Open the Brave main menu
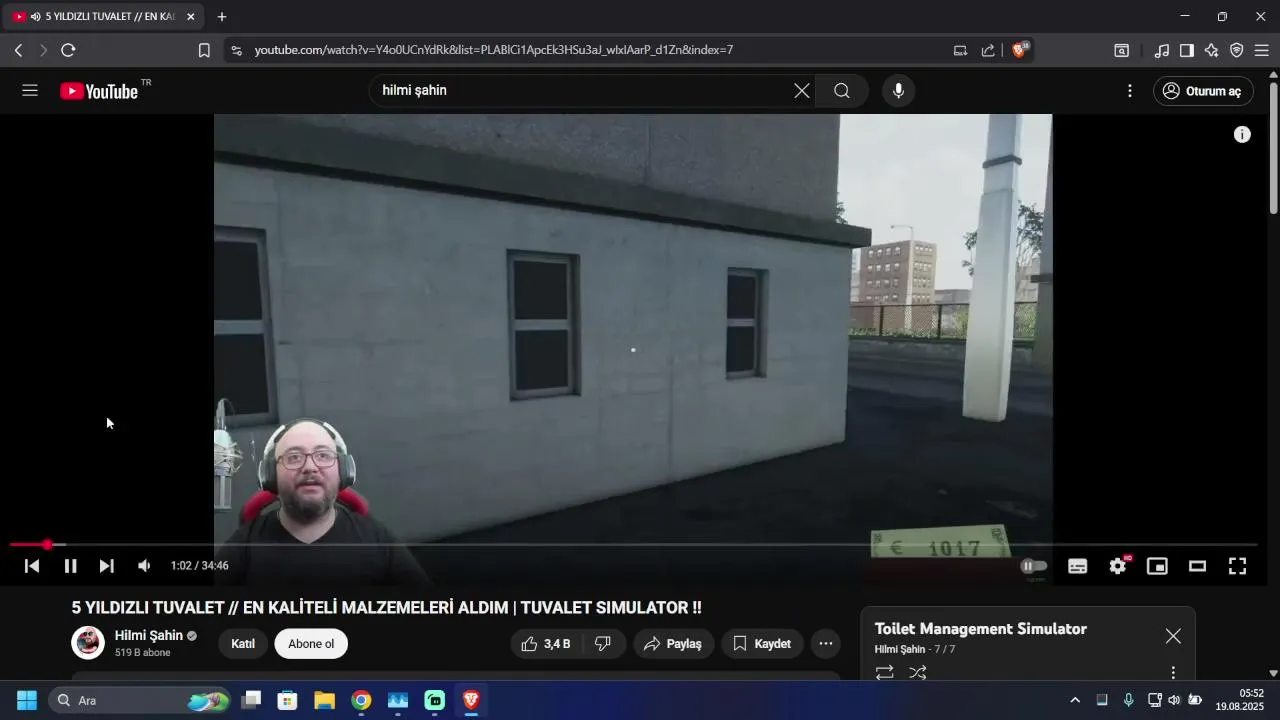Image resolution: width=1280 pixels, height=720 pixels. coord(1261,50)
